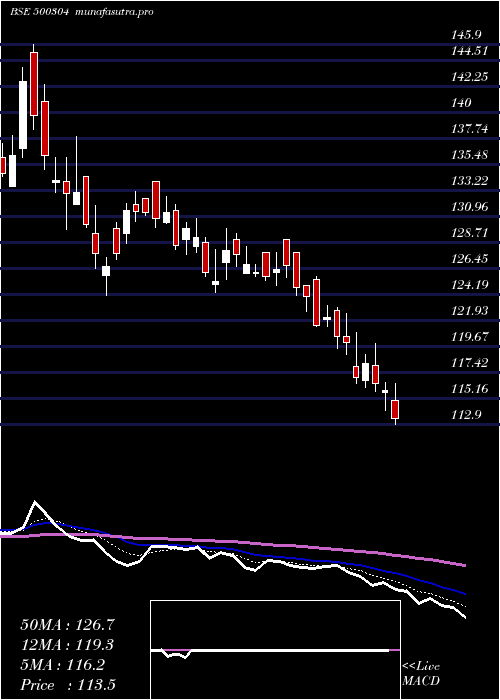Click the 137.74 price label
This screenshot has height=700, width=500.
pos(469,129)
